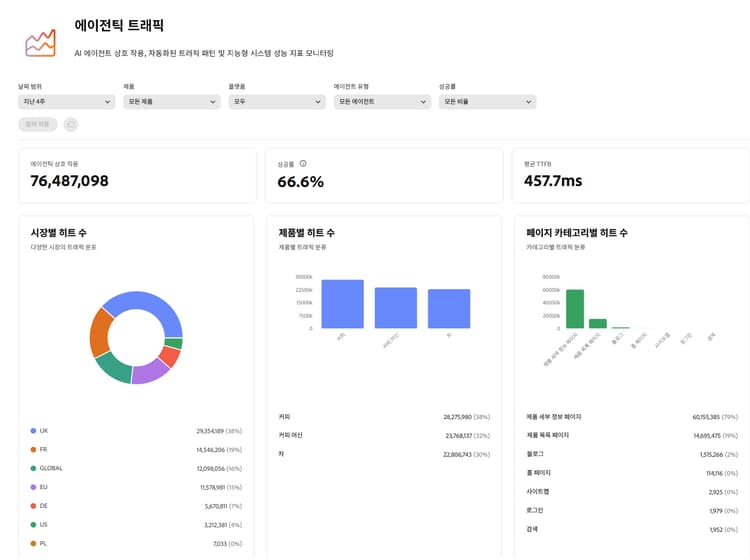Image resolution: width=750 pixels, height=560 pixels.
Task: Open the 성공률 filter dropdown
Action: coord(487,101)
